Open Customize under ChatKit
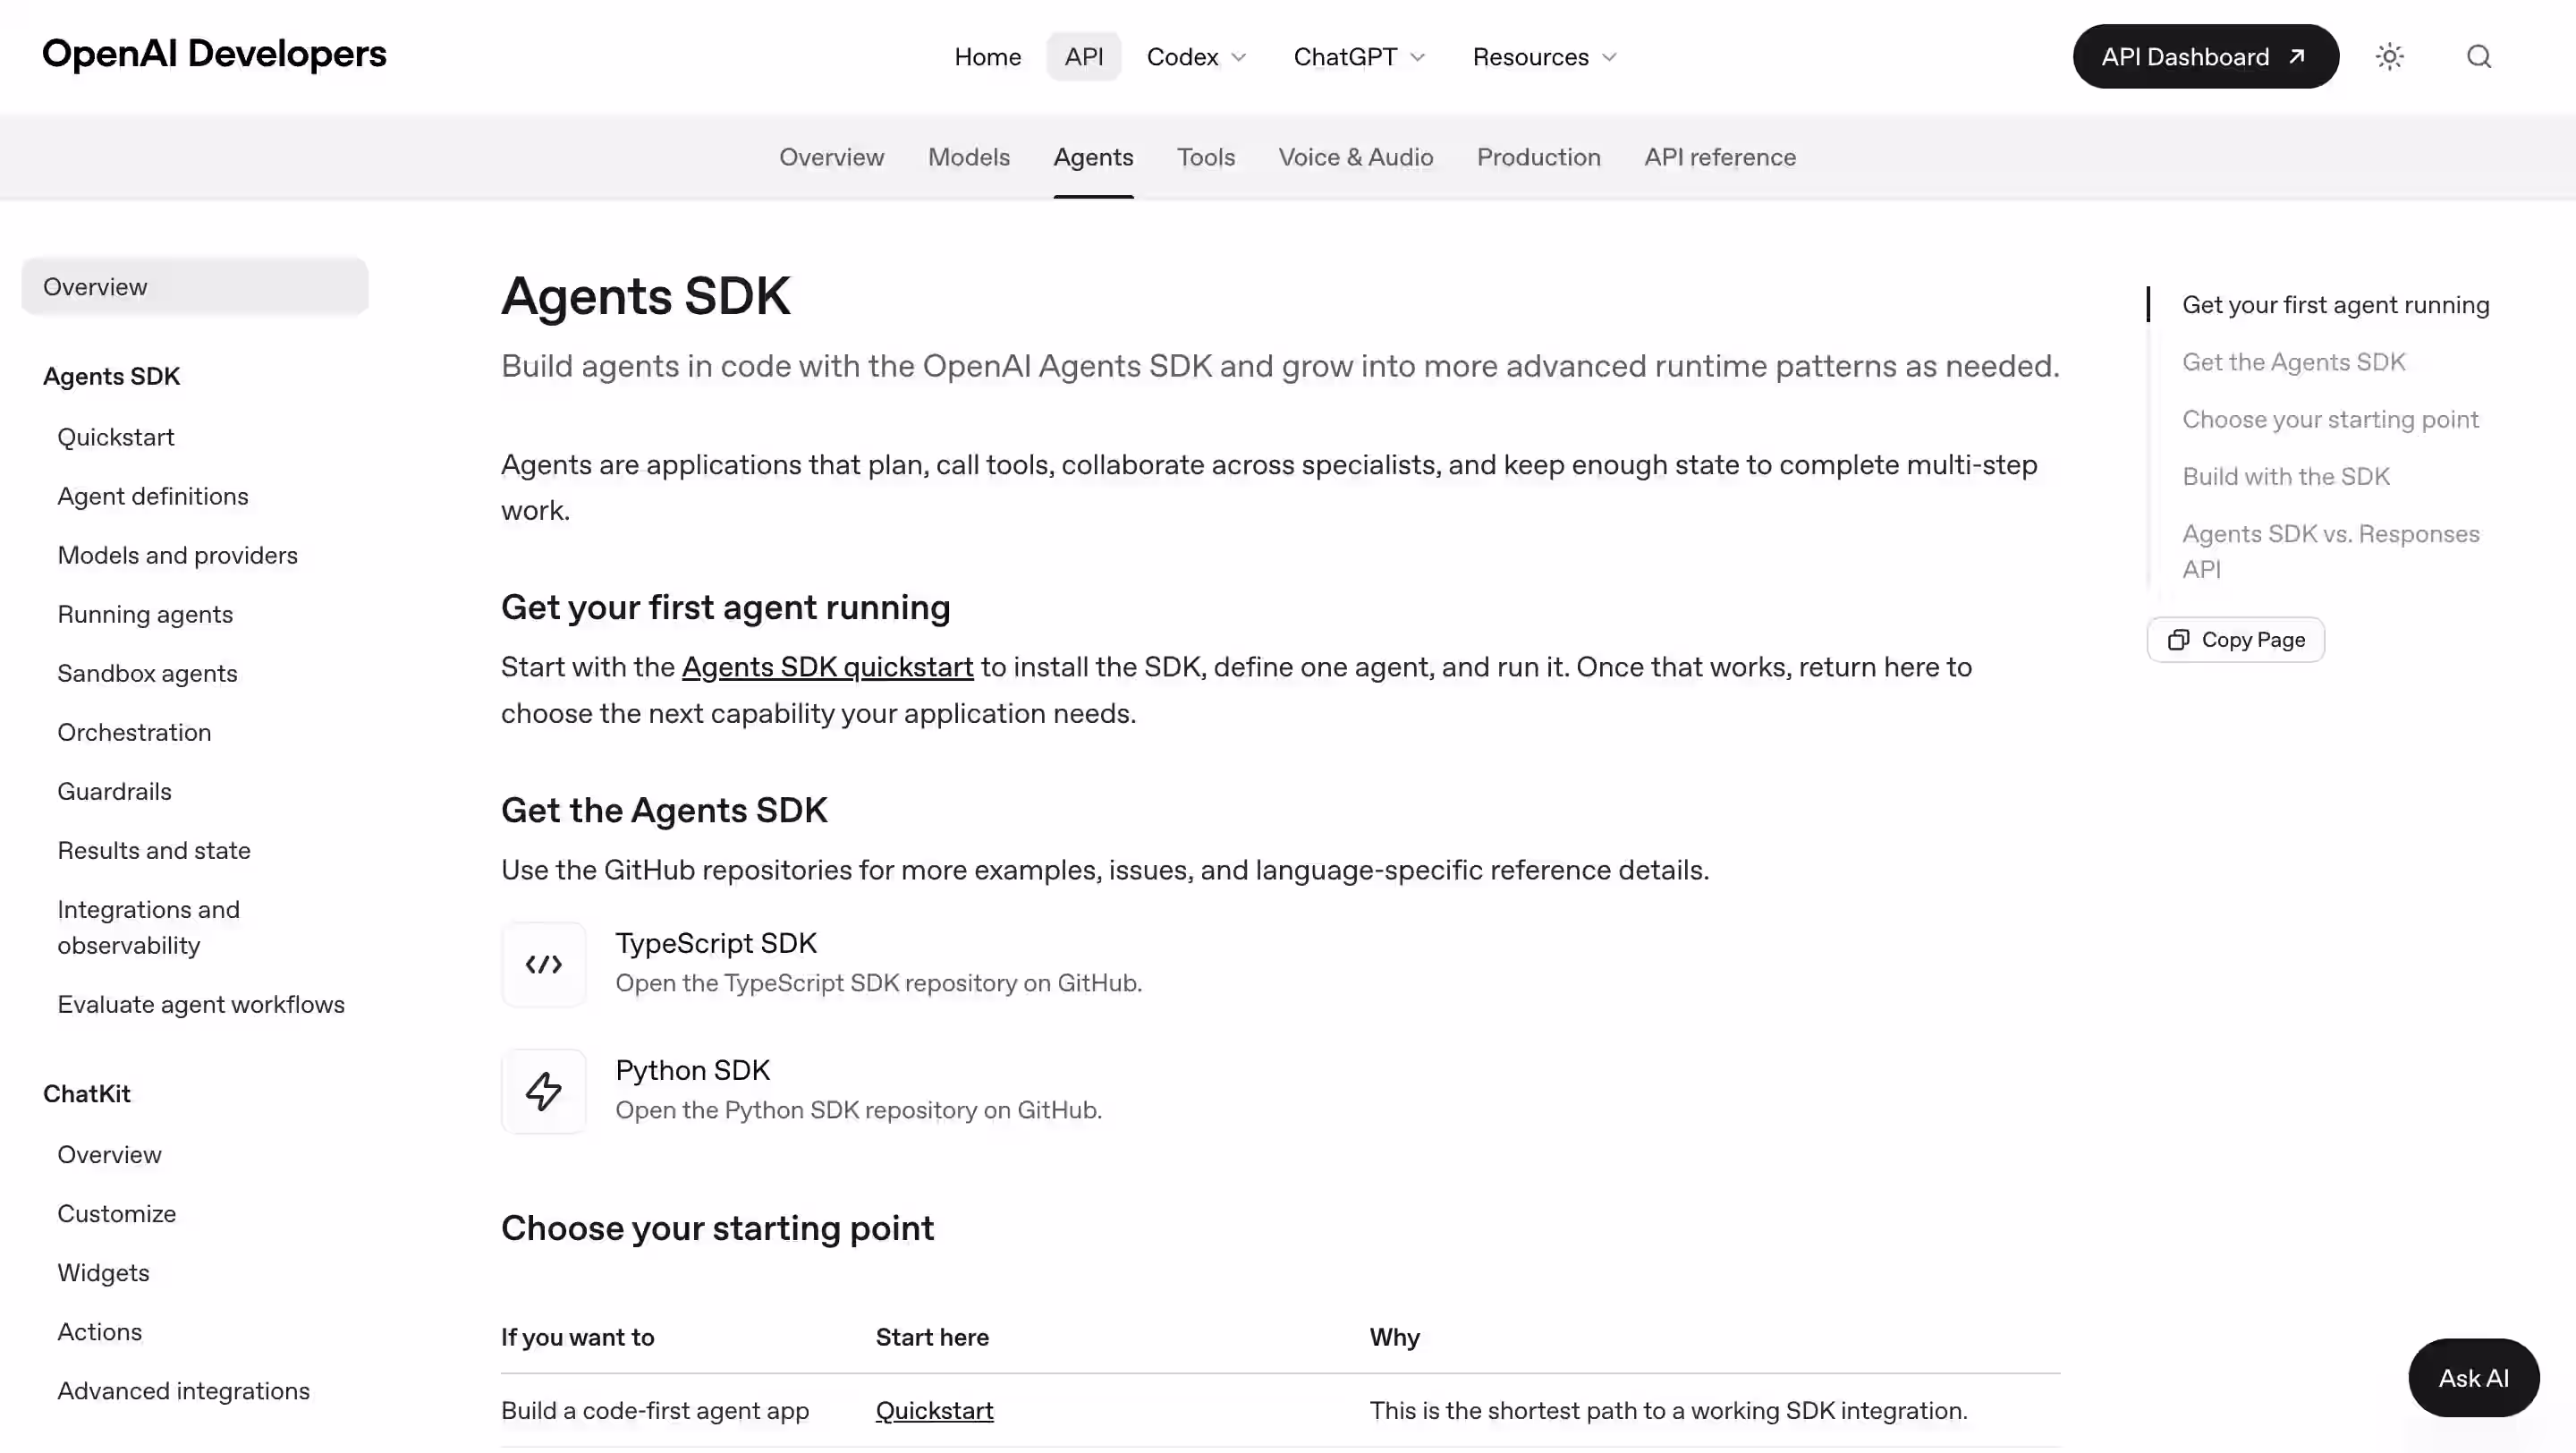Image resolution: width=2576 pixels, height=1453 pixels. [116, 1213]
